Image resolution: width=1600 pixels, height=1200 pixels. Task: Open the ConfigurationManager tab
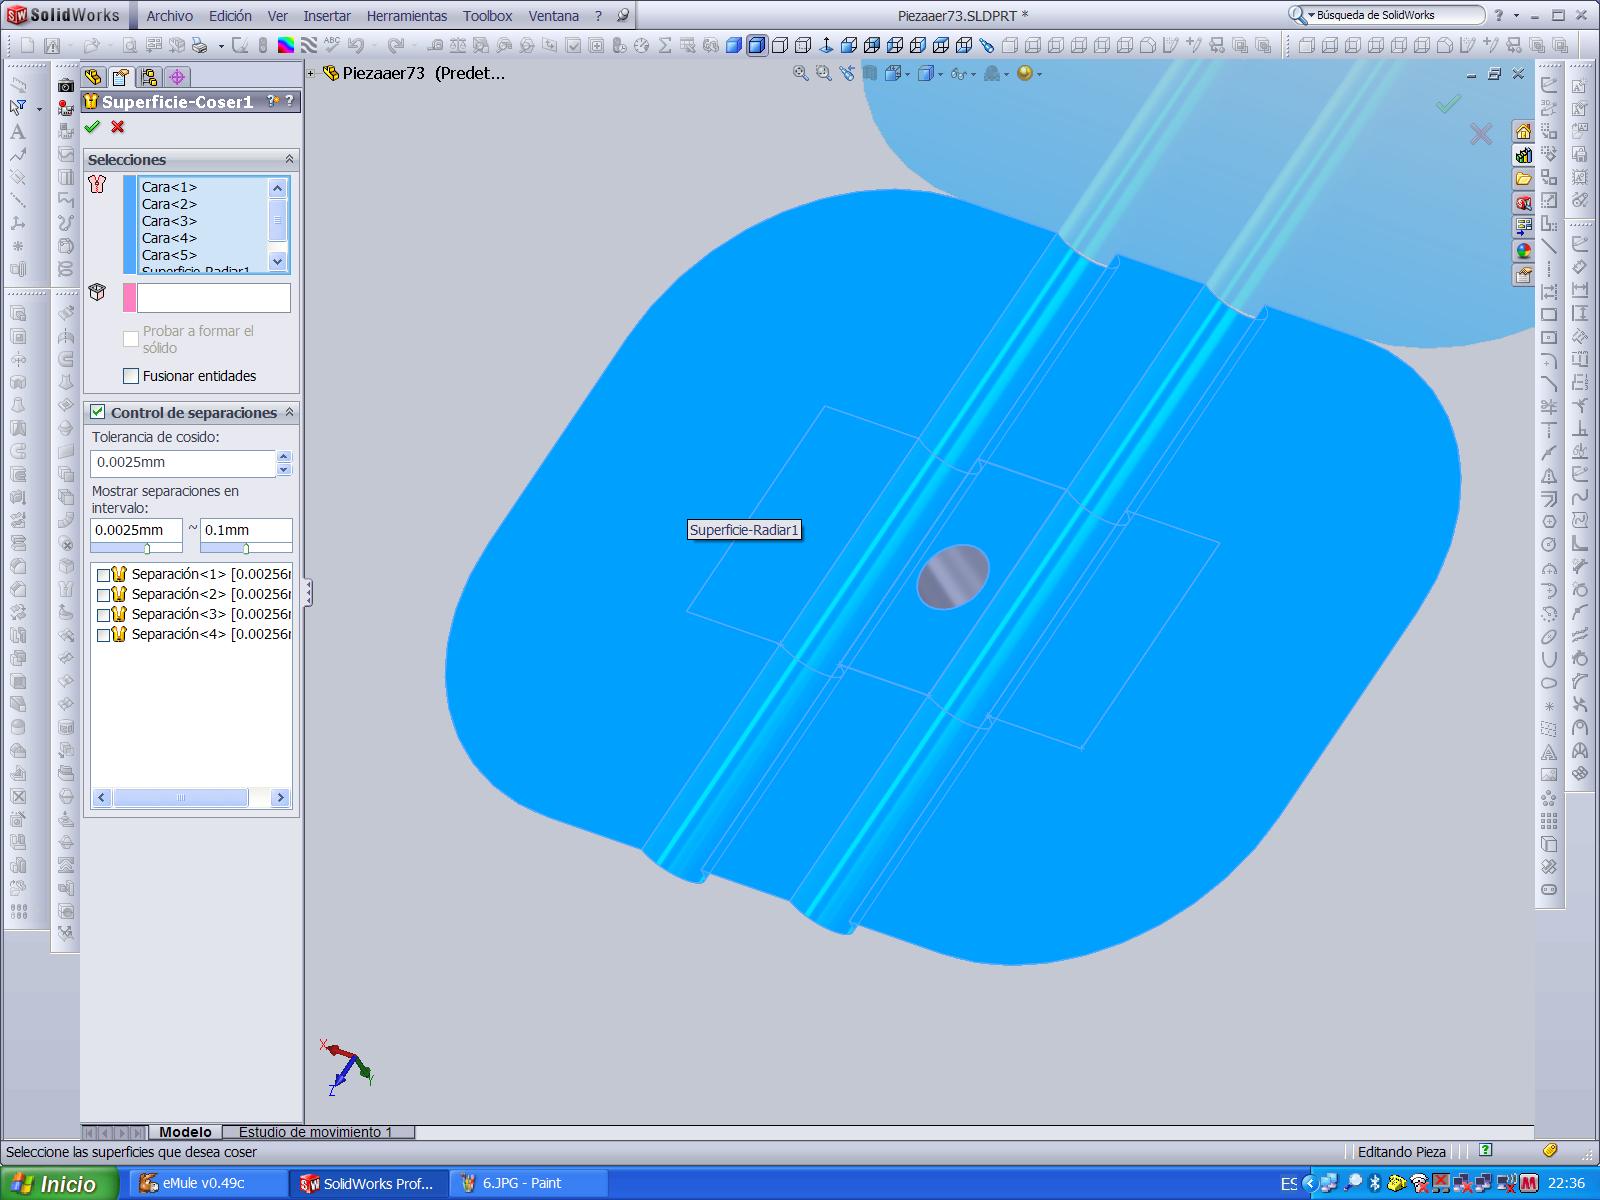coord(149,77)
